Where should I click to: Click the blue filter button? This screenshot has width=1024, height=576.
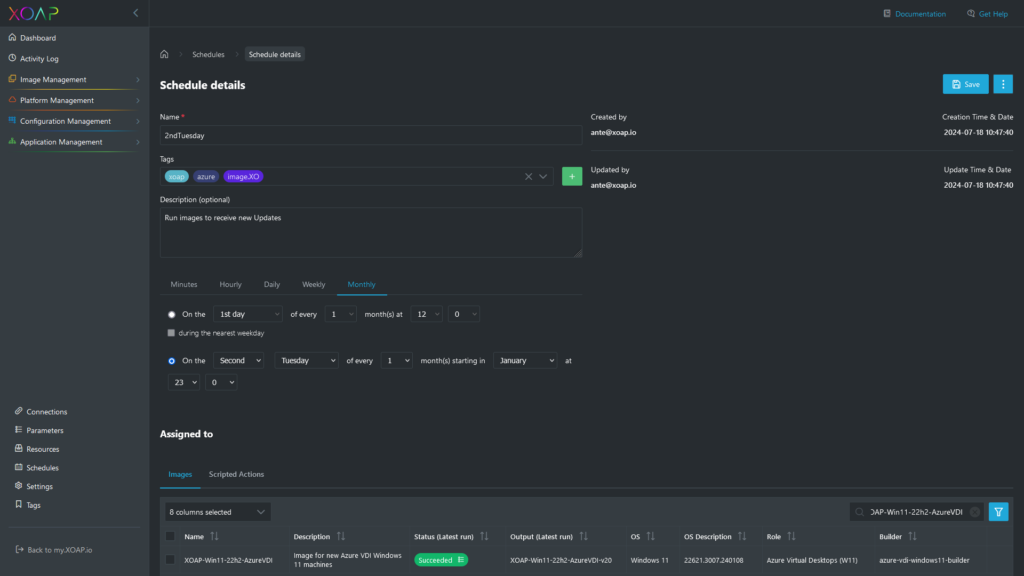[x=999, y=512]
